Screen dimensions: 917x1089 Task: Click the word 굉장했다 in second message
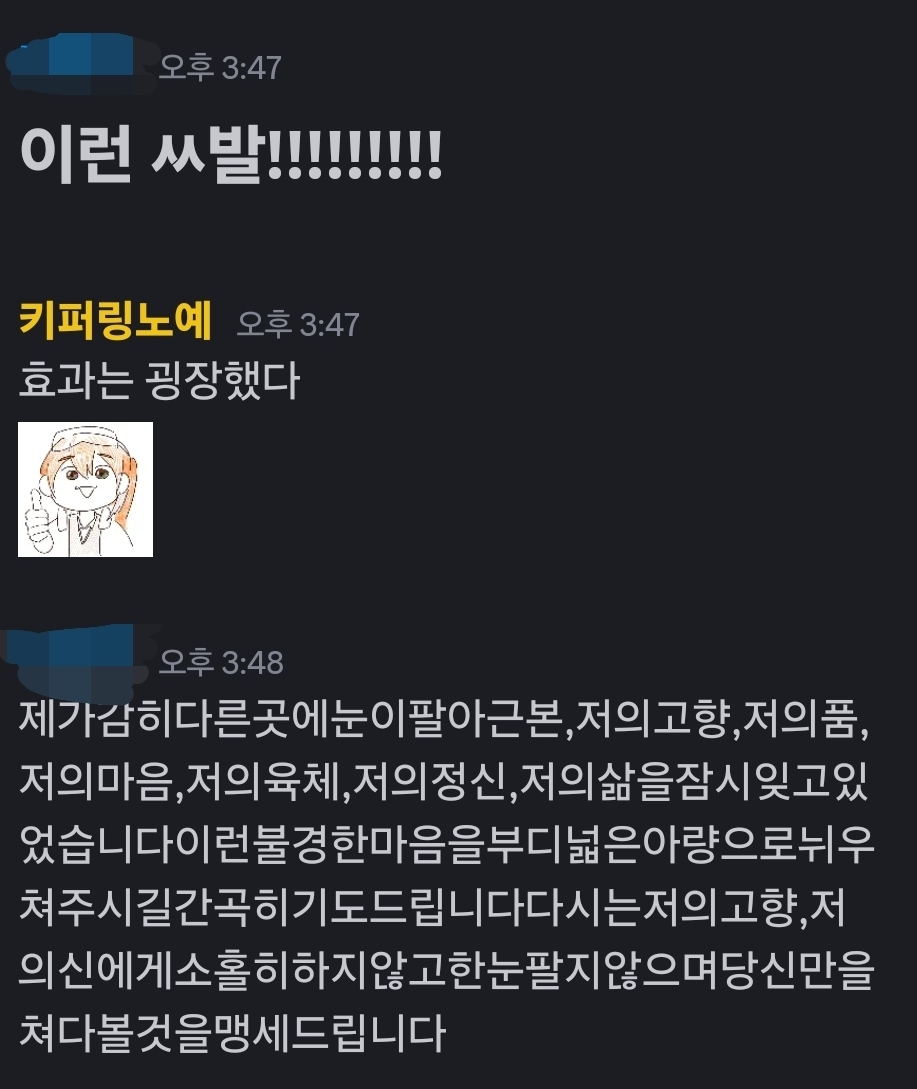[x=222, y=381]
